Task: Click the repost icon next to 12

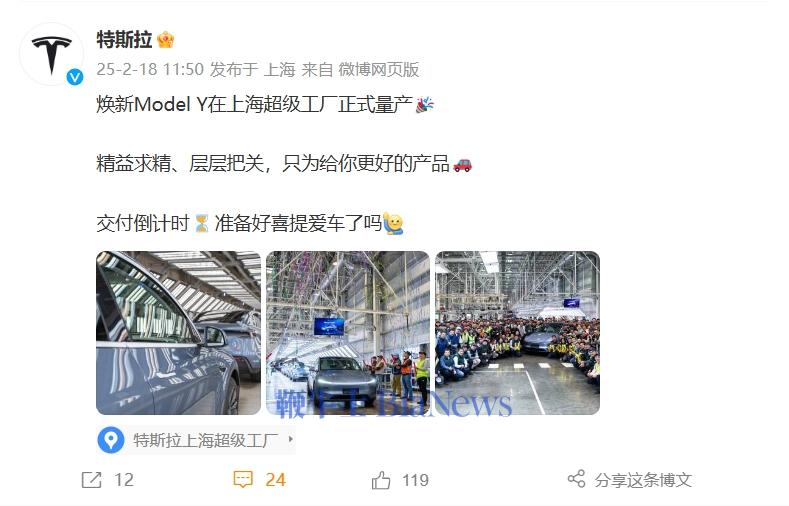Action: point(91,480)
